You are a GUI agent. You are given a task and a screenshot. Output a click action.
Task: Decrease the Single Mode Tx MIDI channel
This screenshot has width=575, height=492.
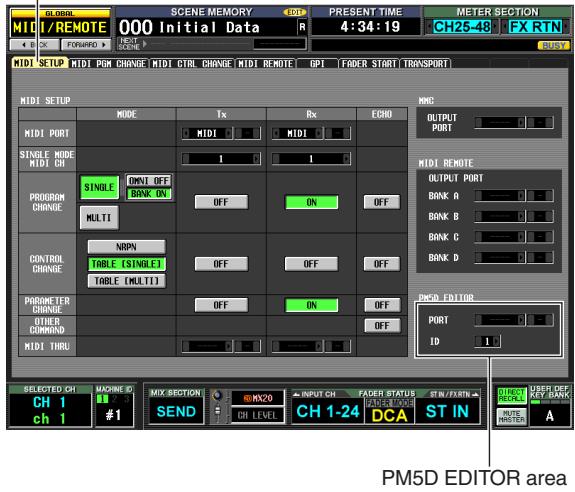[x=186, y=159]
